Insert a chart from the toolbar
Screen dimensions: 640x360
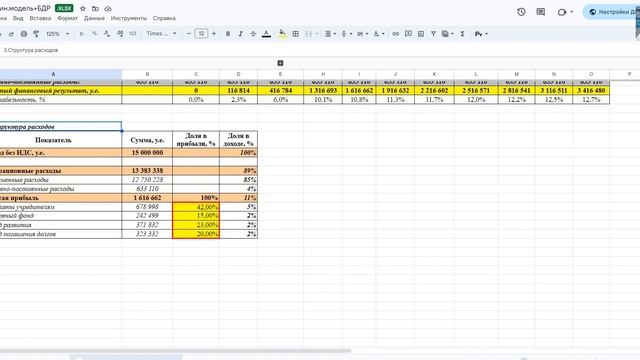(x=421, y=34)
